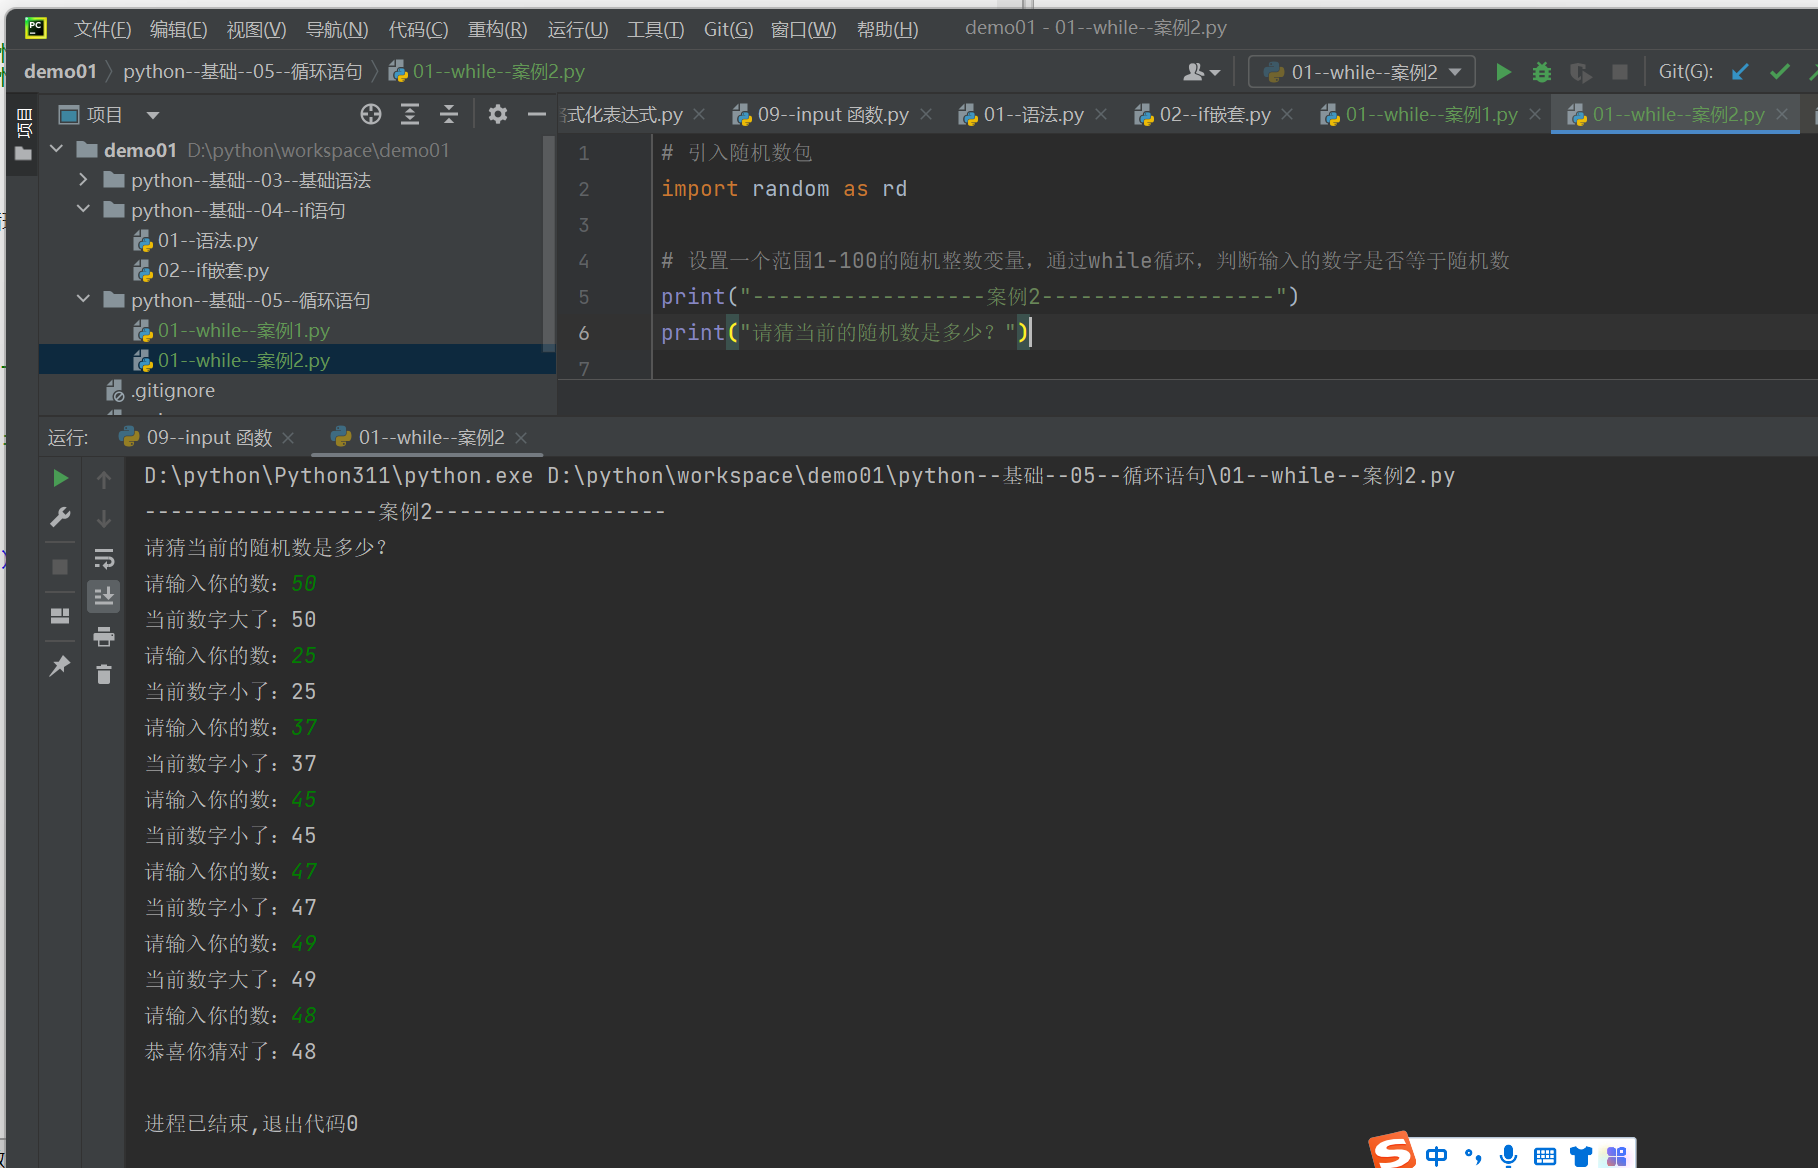Viewport: 1818px width, 1168px height.
Task: Print the console output
Action: (104, 636)
